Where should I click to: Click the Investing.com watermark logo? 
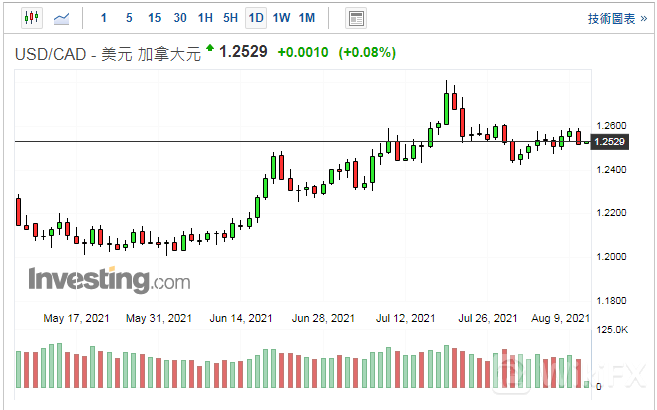pos(108,279)
